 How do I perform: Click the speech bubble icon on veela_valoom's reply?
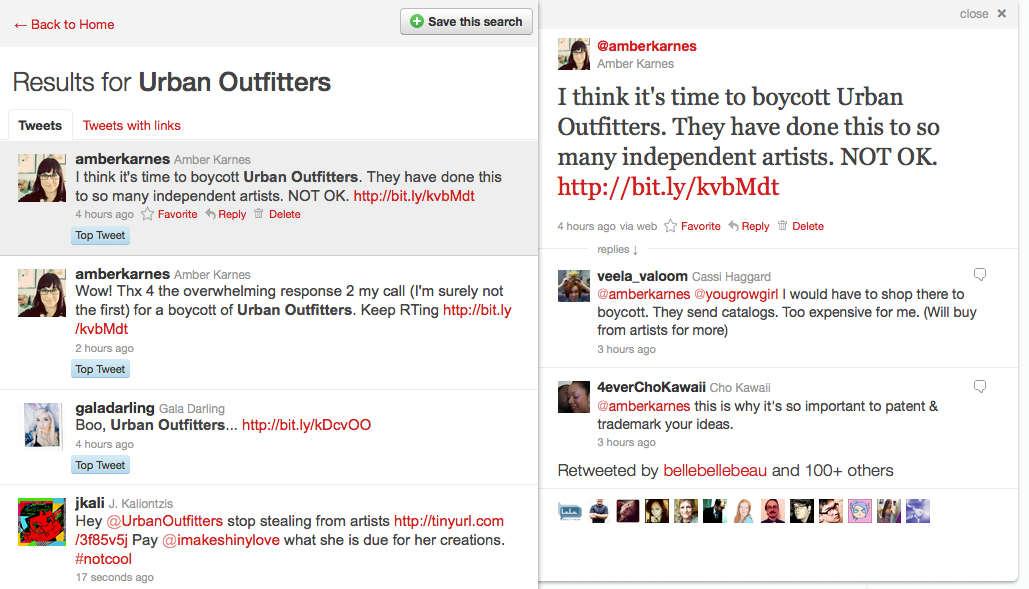[980, 274]
